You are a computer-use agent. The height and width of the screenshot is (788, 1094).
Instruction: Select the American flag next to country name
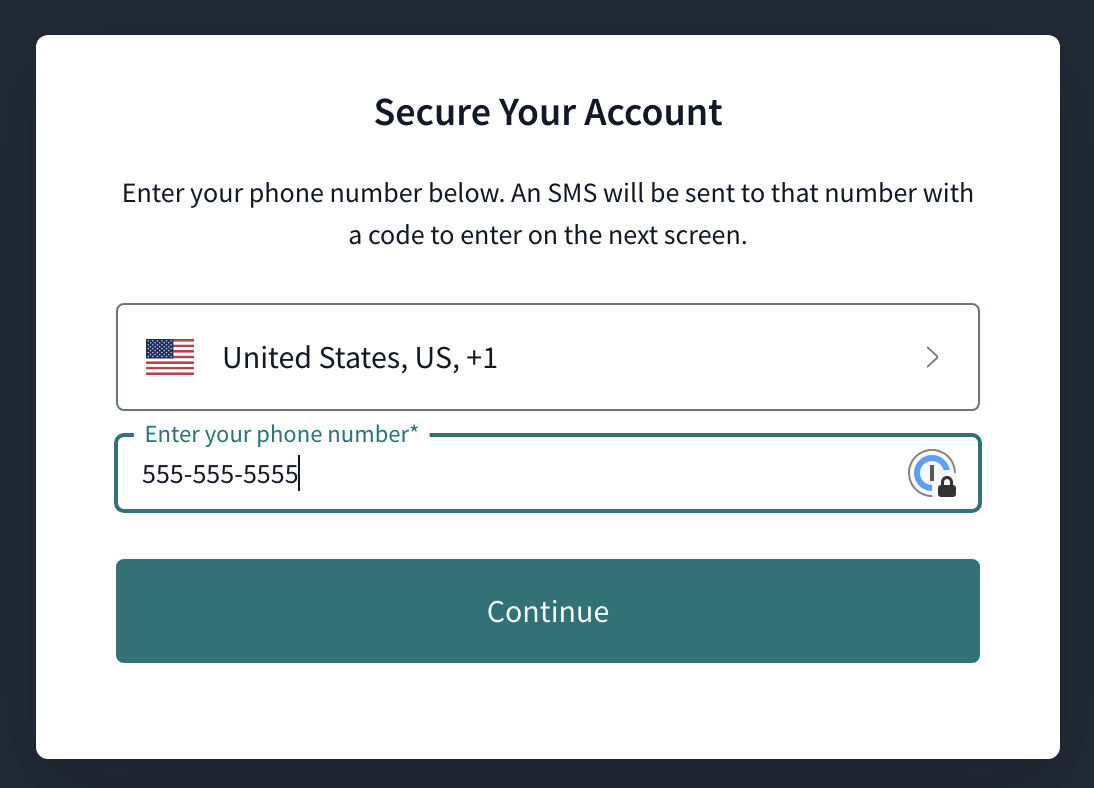(x=169, y=357)
